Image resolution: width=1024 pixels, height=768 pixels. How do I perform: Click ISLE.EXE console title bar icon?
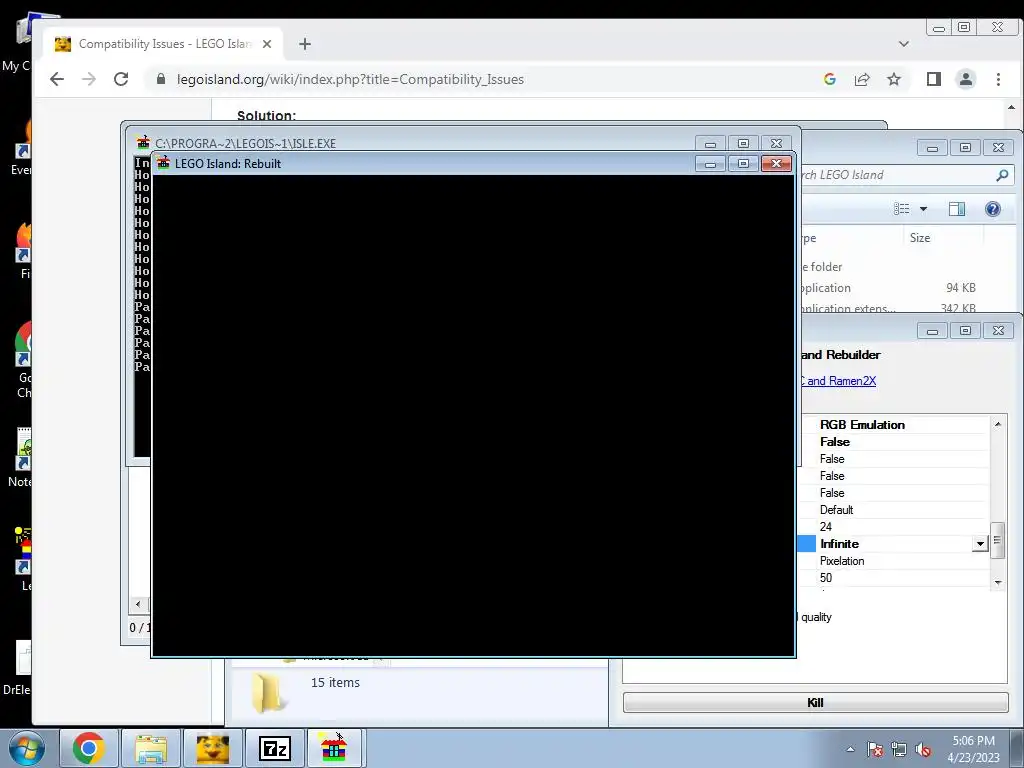tap(143, 143)
